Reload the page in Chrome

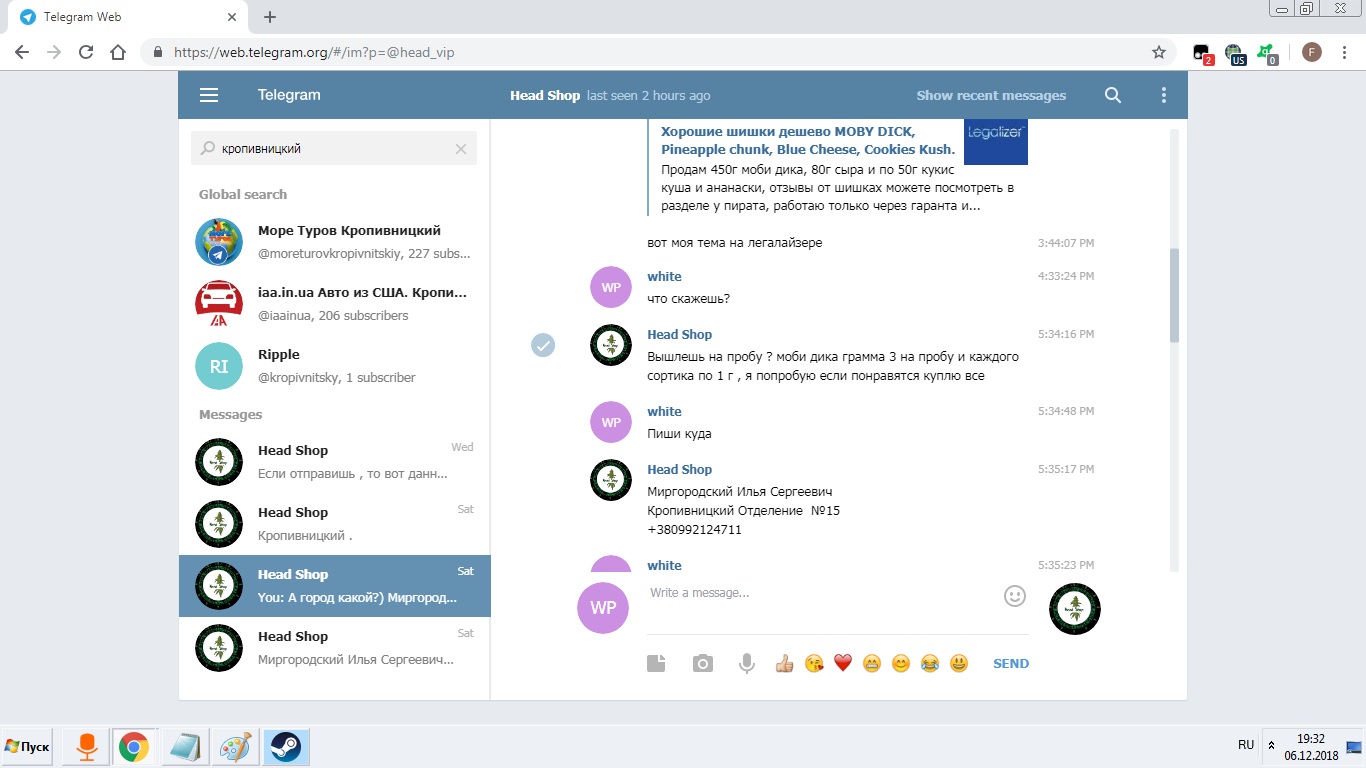(86, 52)
